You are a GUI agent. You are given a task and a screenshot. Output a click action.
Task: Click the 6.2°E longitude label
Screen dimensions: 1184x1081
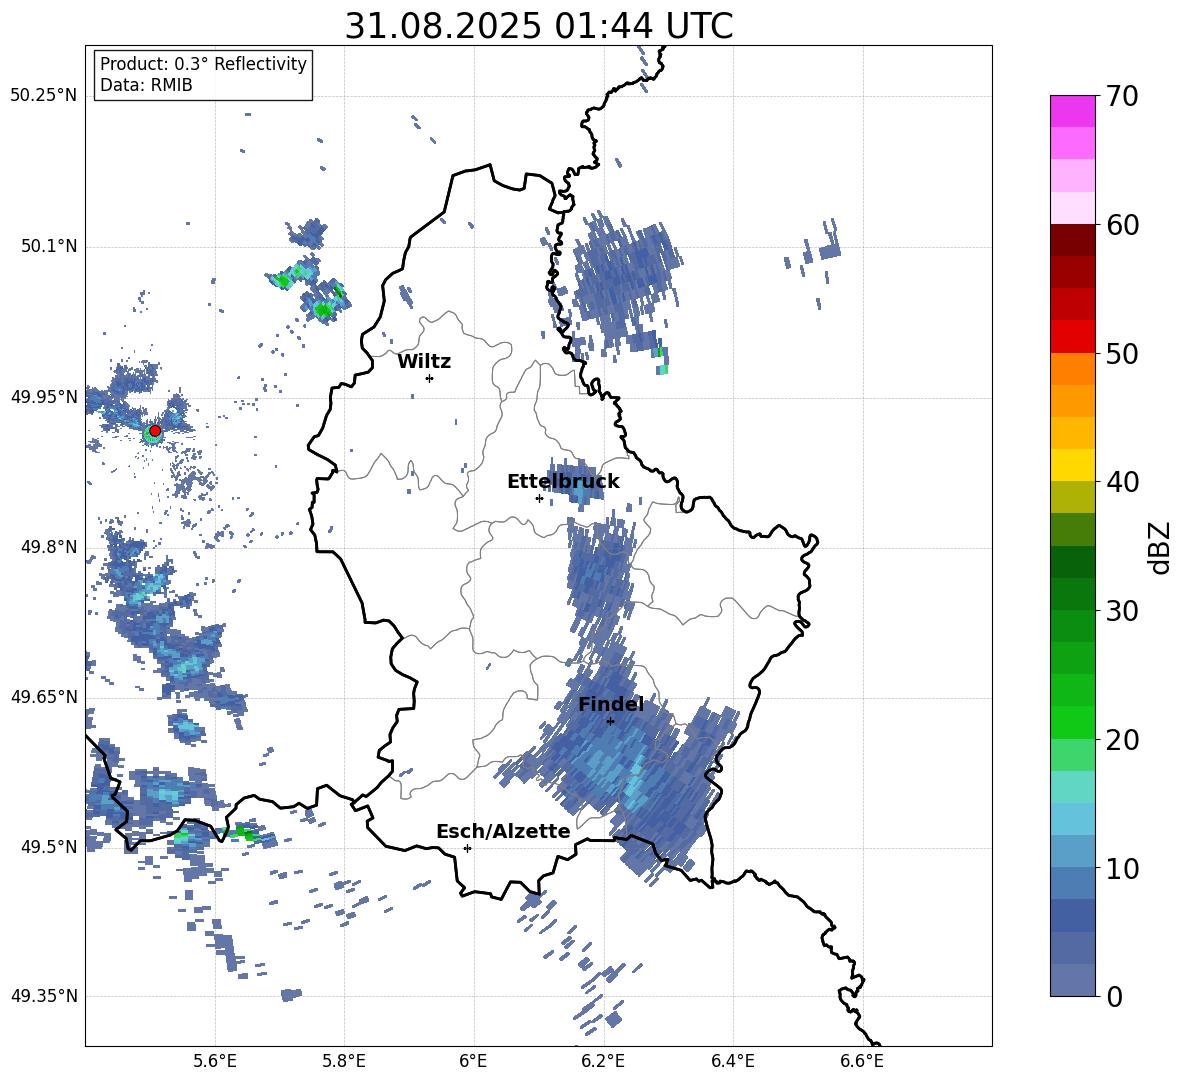coord(603,1061)
